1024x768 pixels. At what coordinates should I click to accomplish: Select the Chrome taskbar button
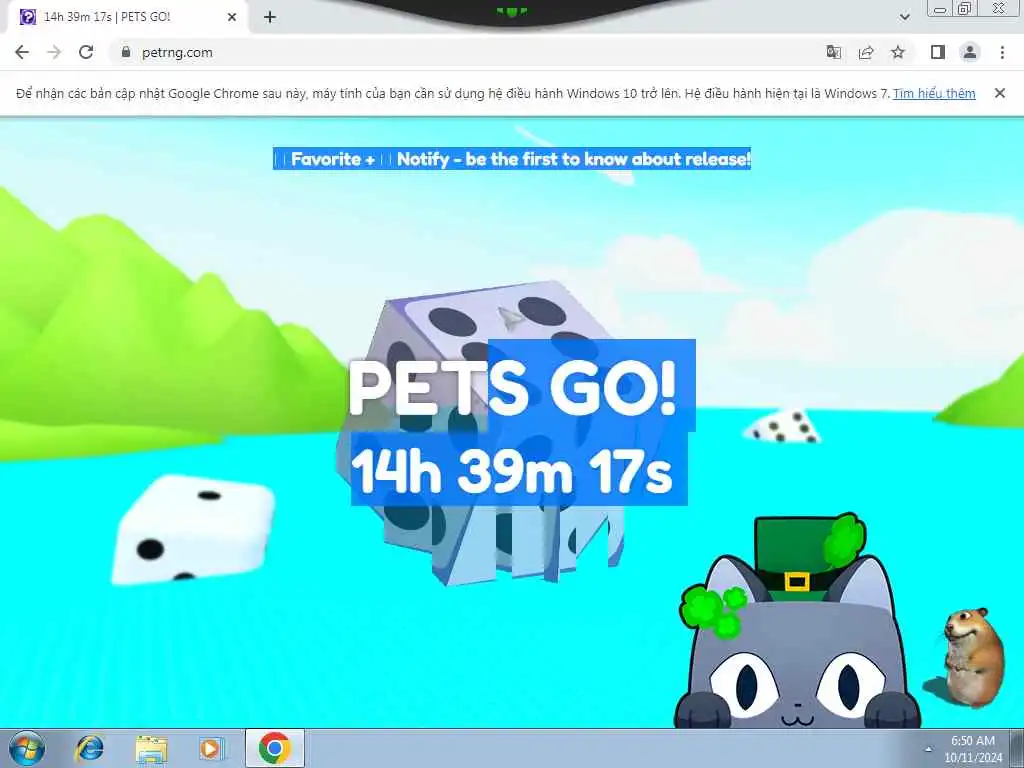click(274, 748)
